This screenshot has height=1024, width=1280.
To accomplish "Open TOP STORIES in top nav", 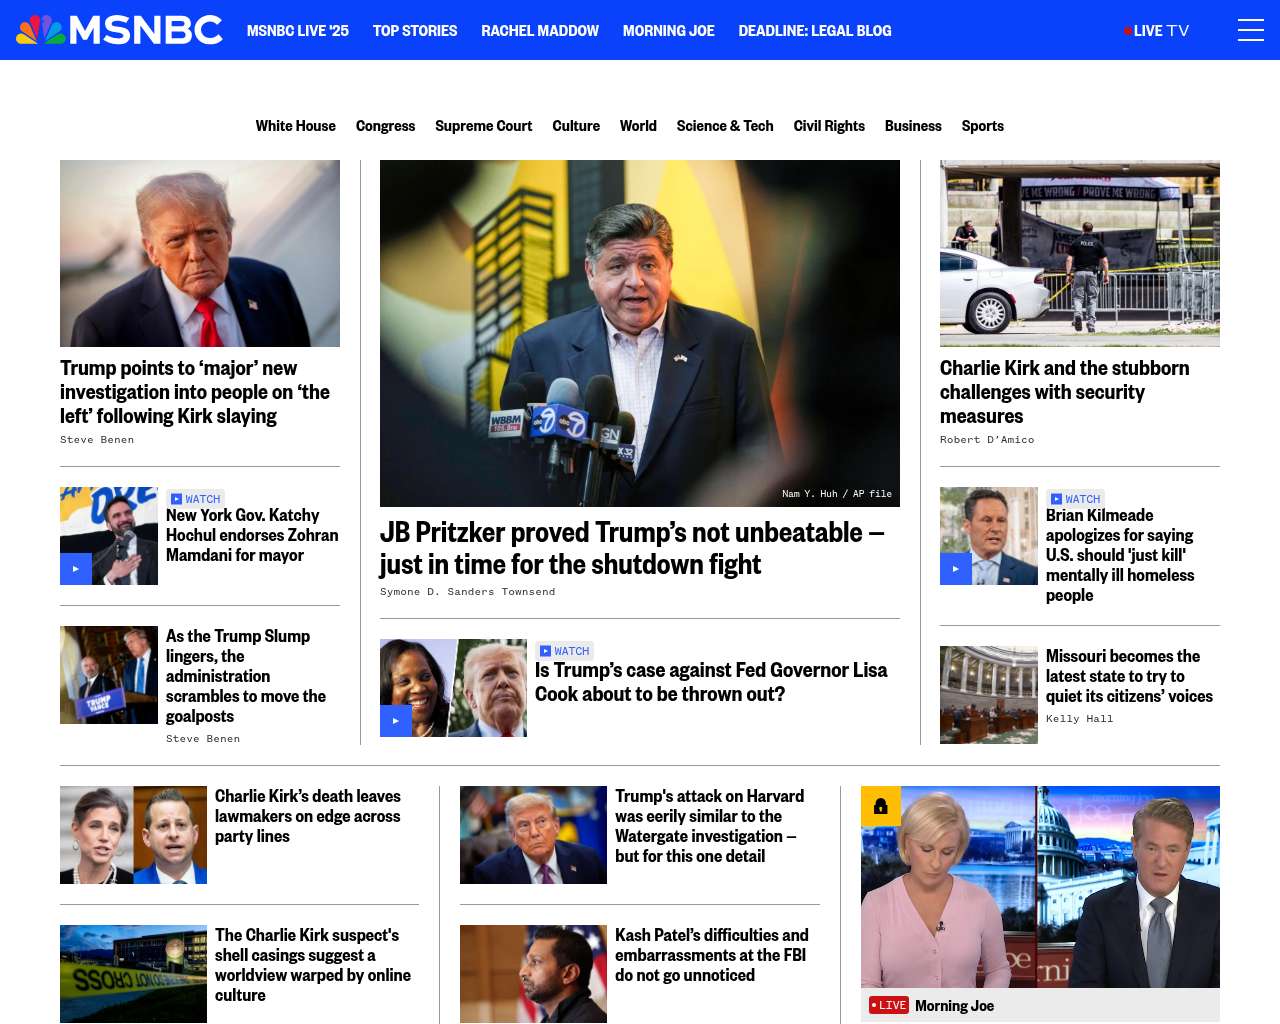I will (415, 31).
